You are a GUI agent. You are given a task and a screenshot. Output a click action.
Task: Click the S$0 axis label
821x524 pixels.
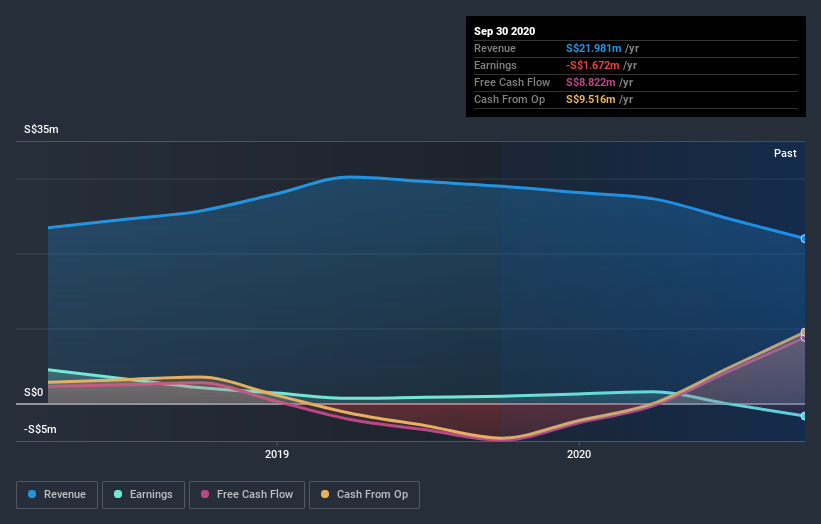click(34, 393)
